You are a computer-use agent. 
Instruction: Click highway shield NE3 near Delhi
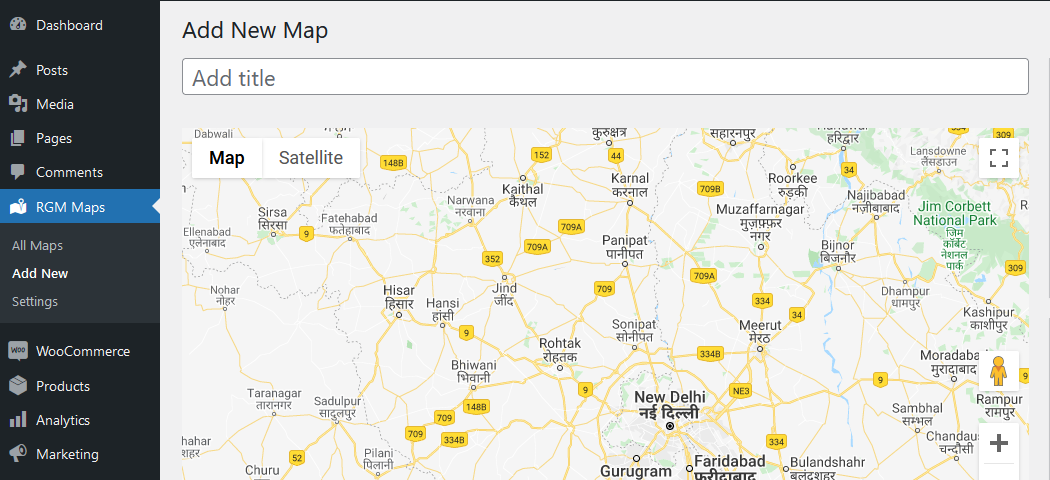pos(741,390)
